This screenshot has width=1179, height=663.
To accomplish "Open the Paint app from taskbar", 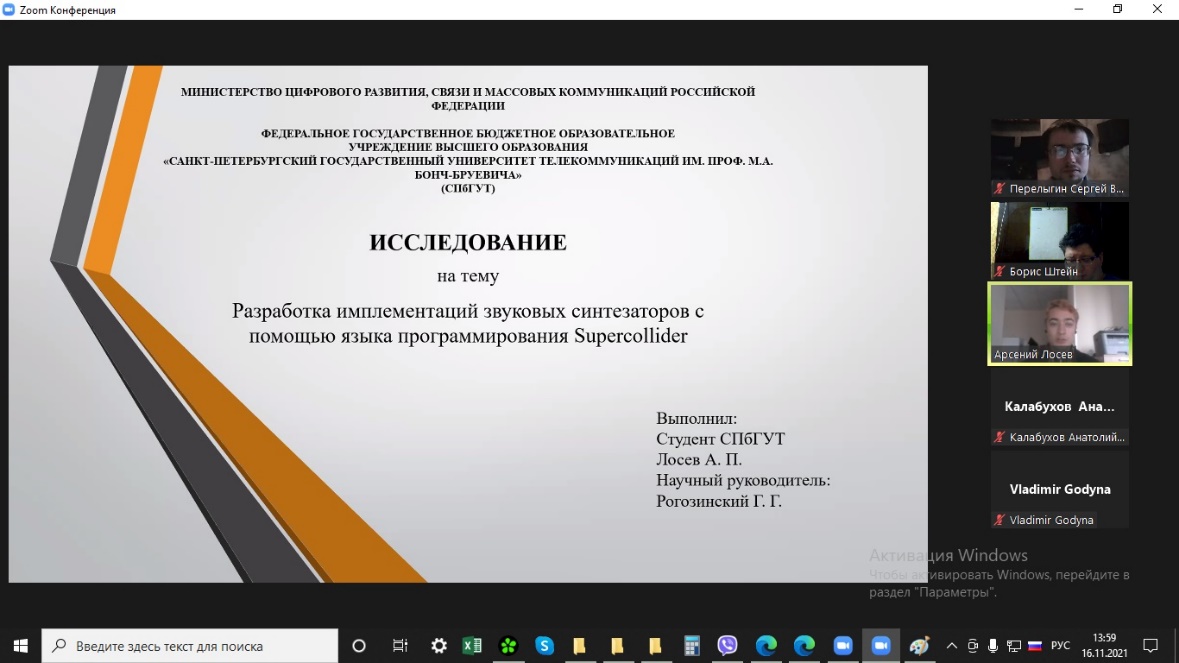I will tap(919, 646).
